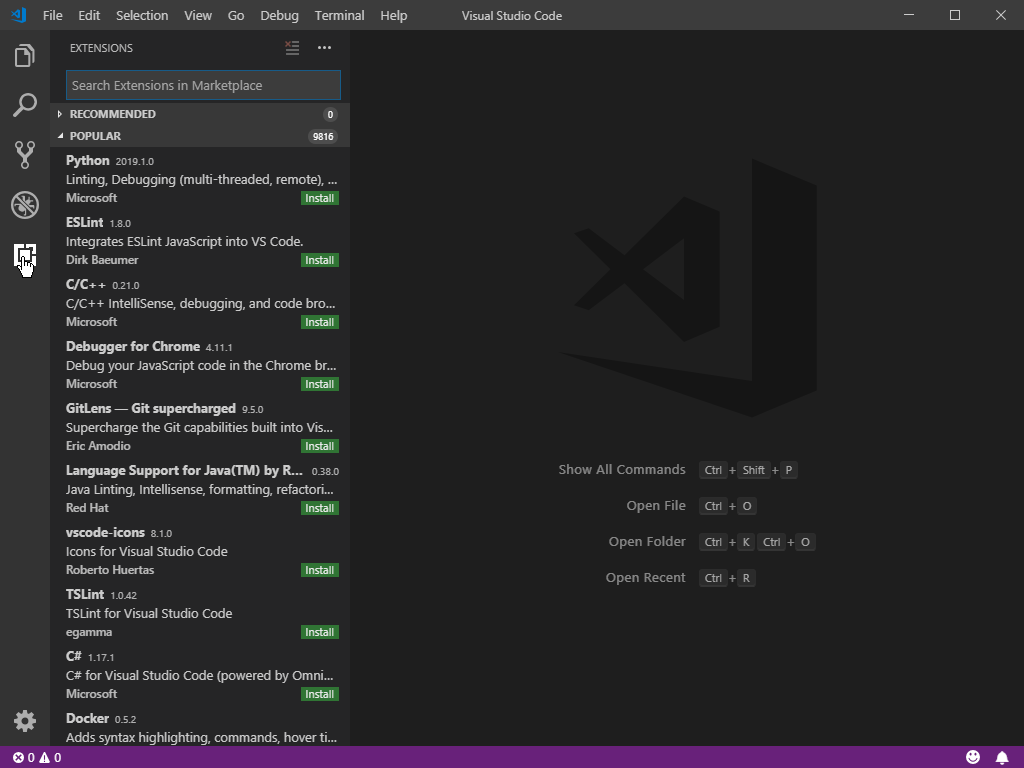Viewport: 1024px width, 768px height.
Task: Open the Extensions More Actions ellipsis
Action: click(325, 48)
